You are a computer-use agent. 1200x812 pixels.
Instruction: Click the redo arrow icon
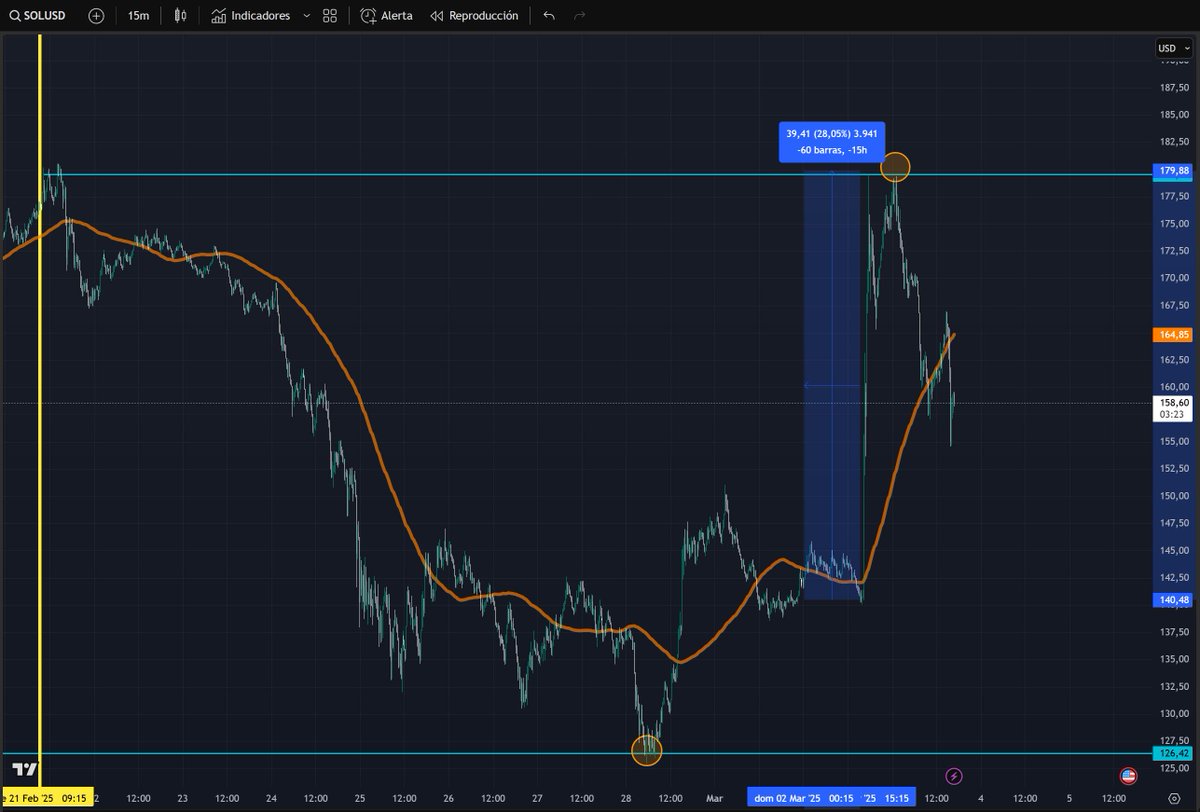point(580,16)
